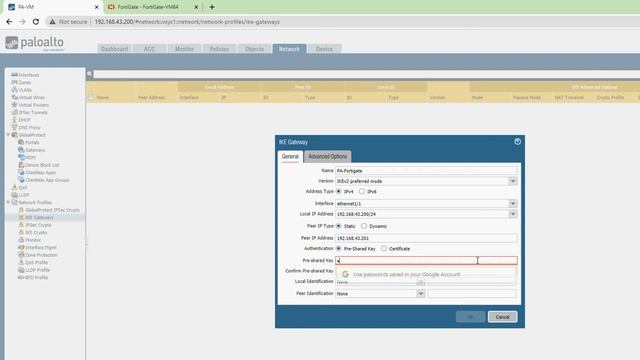
Task: Reload the browser page
Action: click(x=36, y=22)
